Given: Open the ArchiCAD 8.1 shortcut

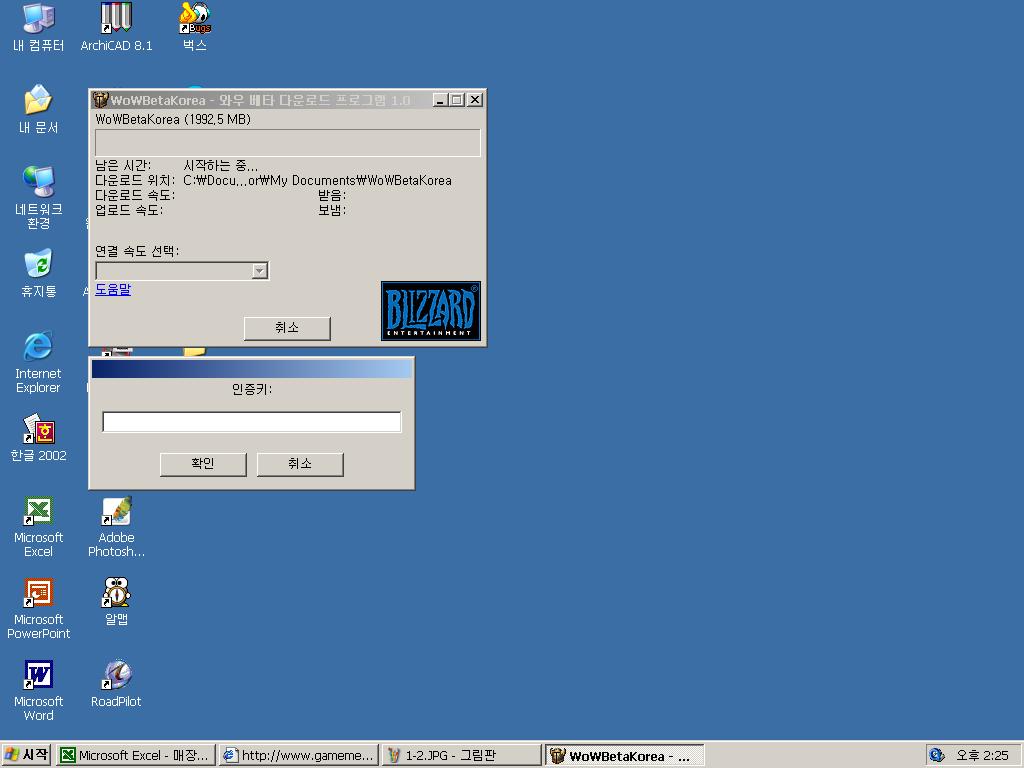Looking at the screenshot, I should (116, 19).
